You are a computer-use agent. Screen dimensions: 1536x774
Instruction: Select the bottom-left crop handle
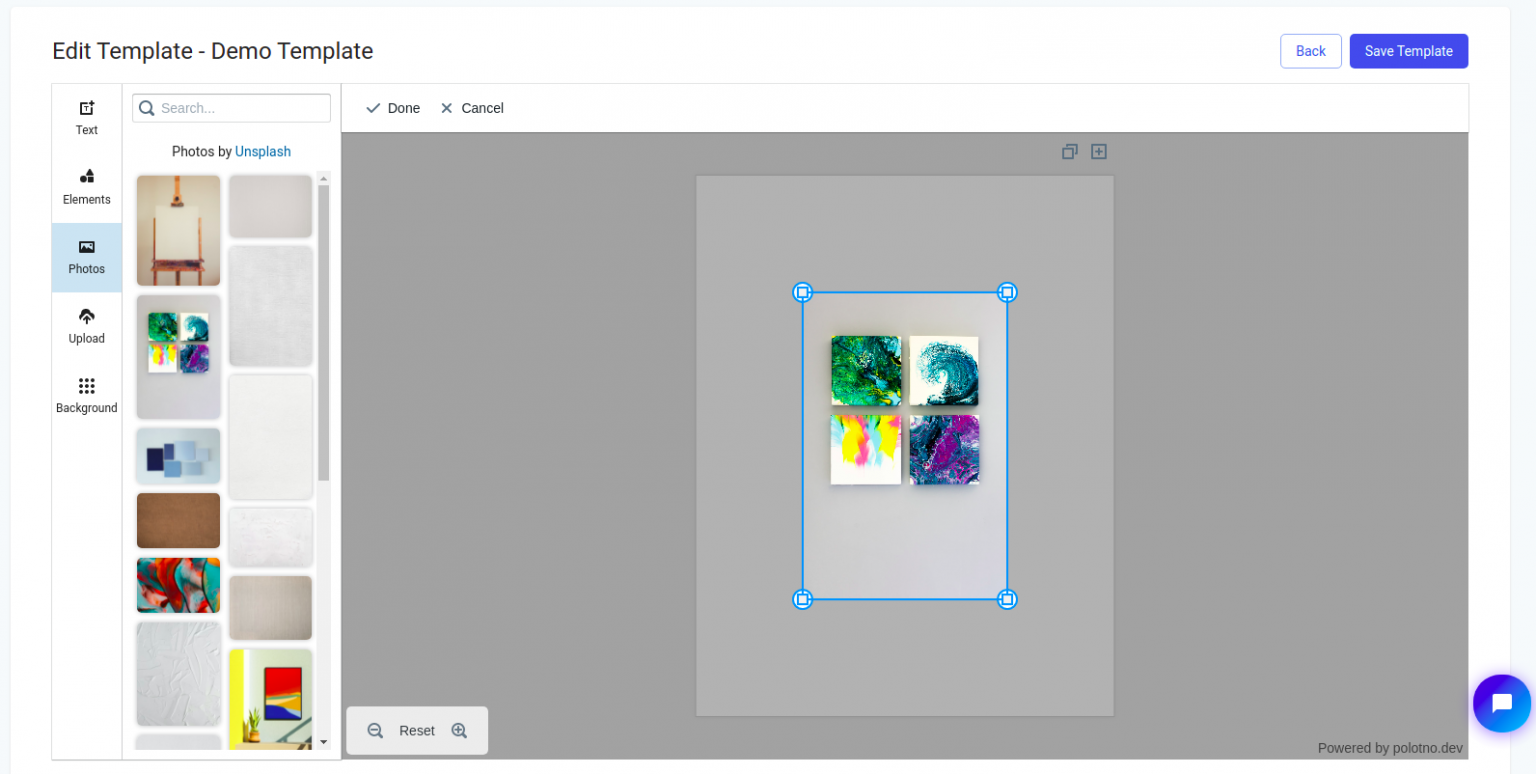tap(802, 599)
